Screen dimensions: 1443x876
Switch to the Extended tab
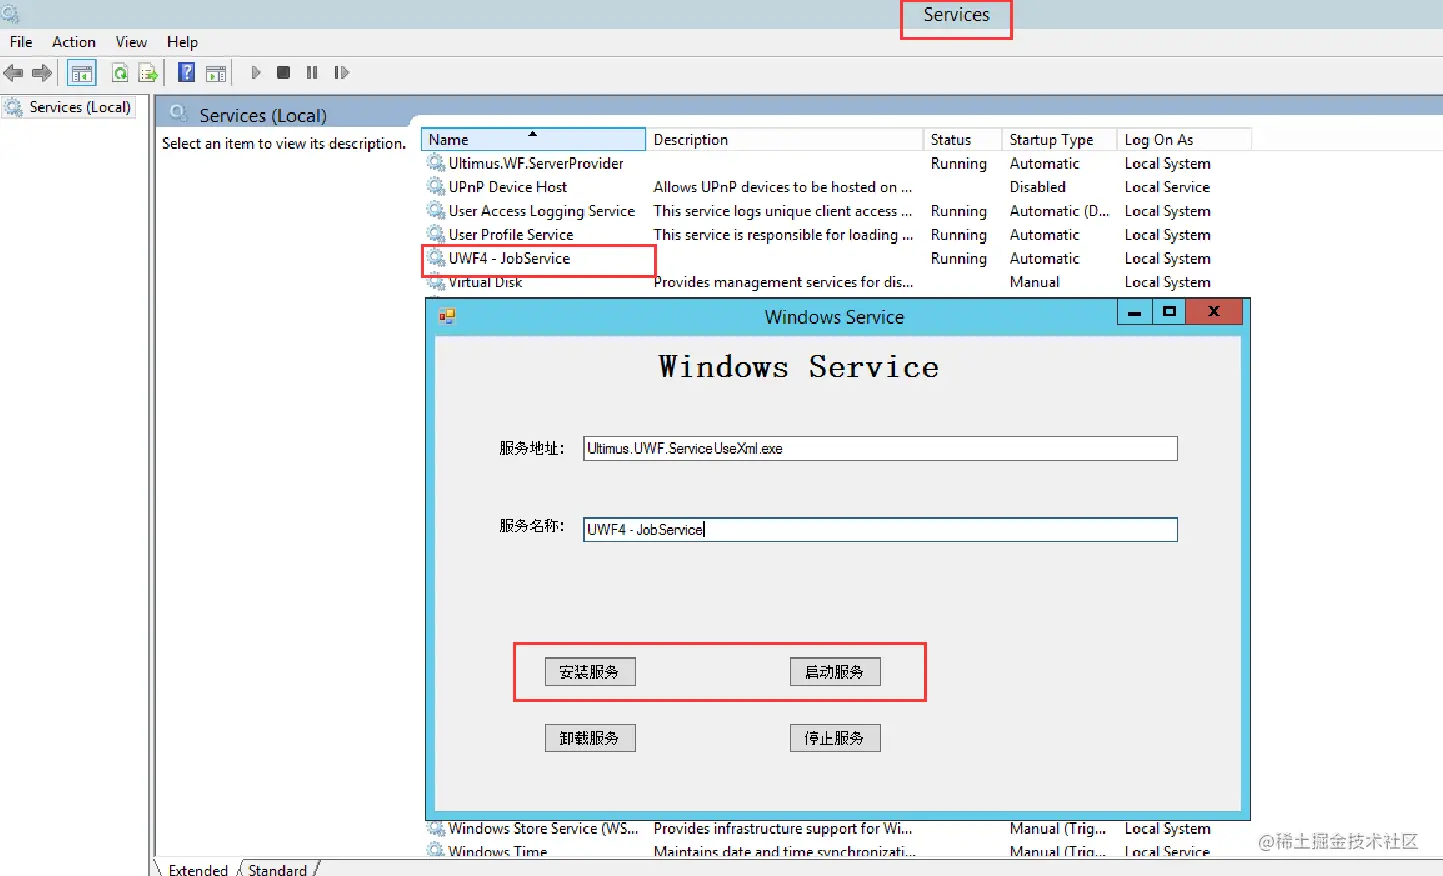coord(198,869)
